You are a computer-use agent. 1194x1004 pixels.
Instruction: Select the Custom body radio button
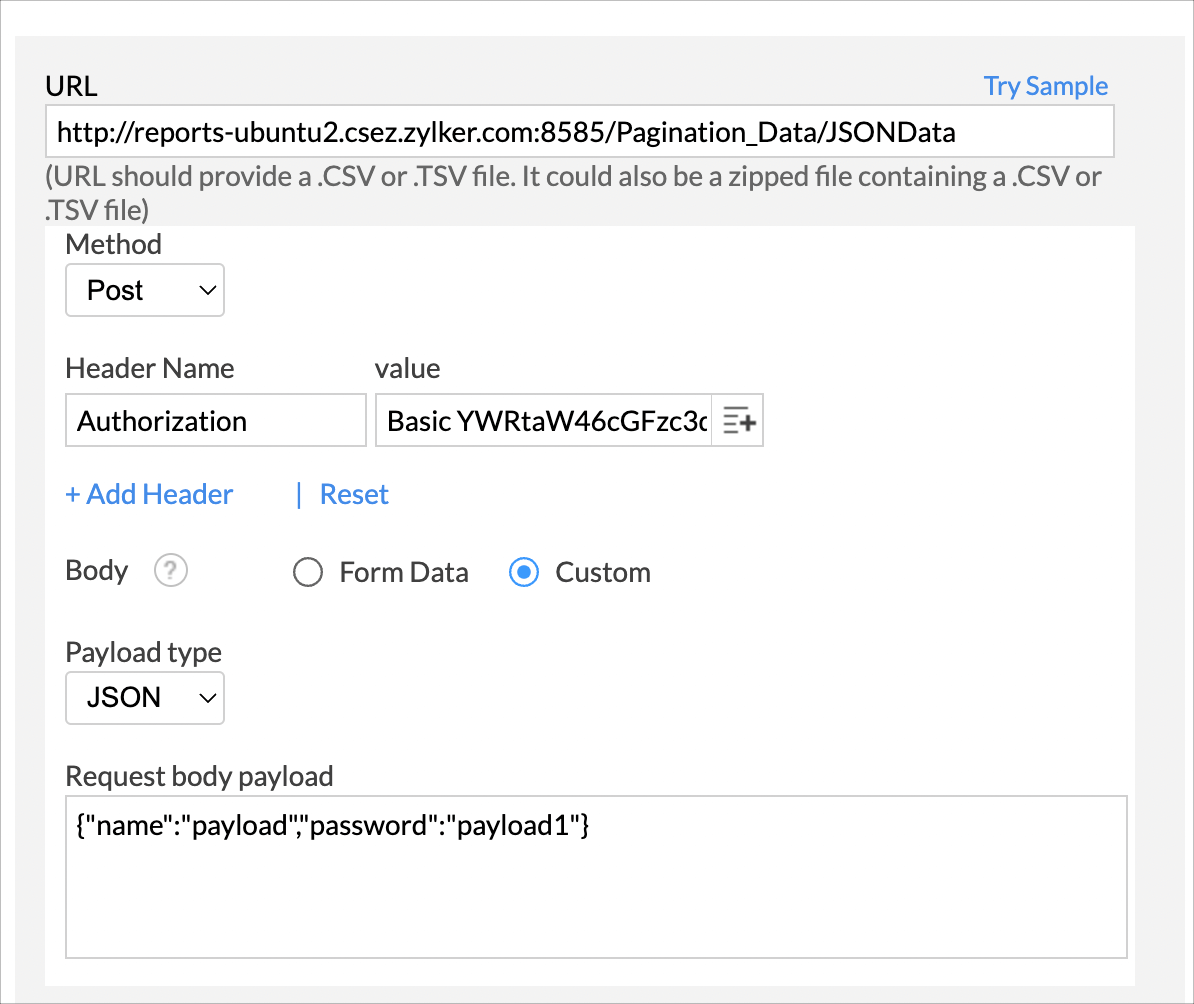524,573
